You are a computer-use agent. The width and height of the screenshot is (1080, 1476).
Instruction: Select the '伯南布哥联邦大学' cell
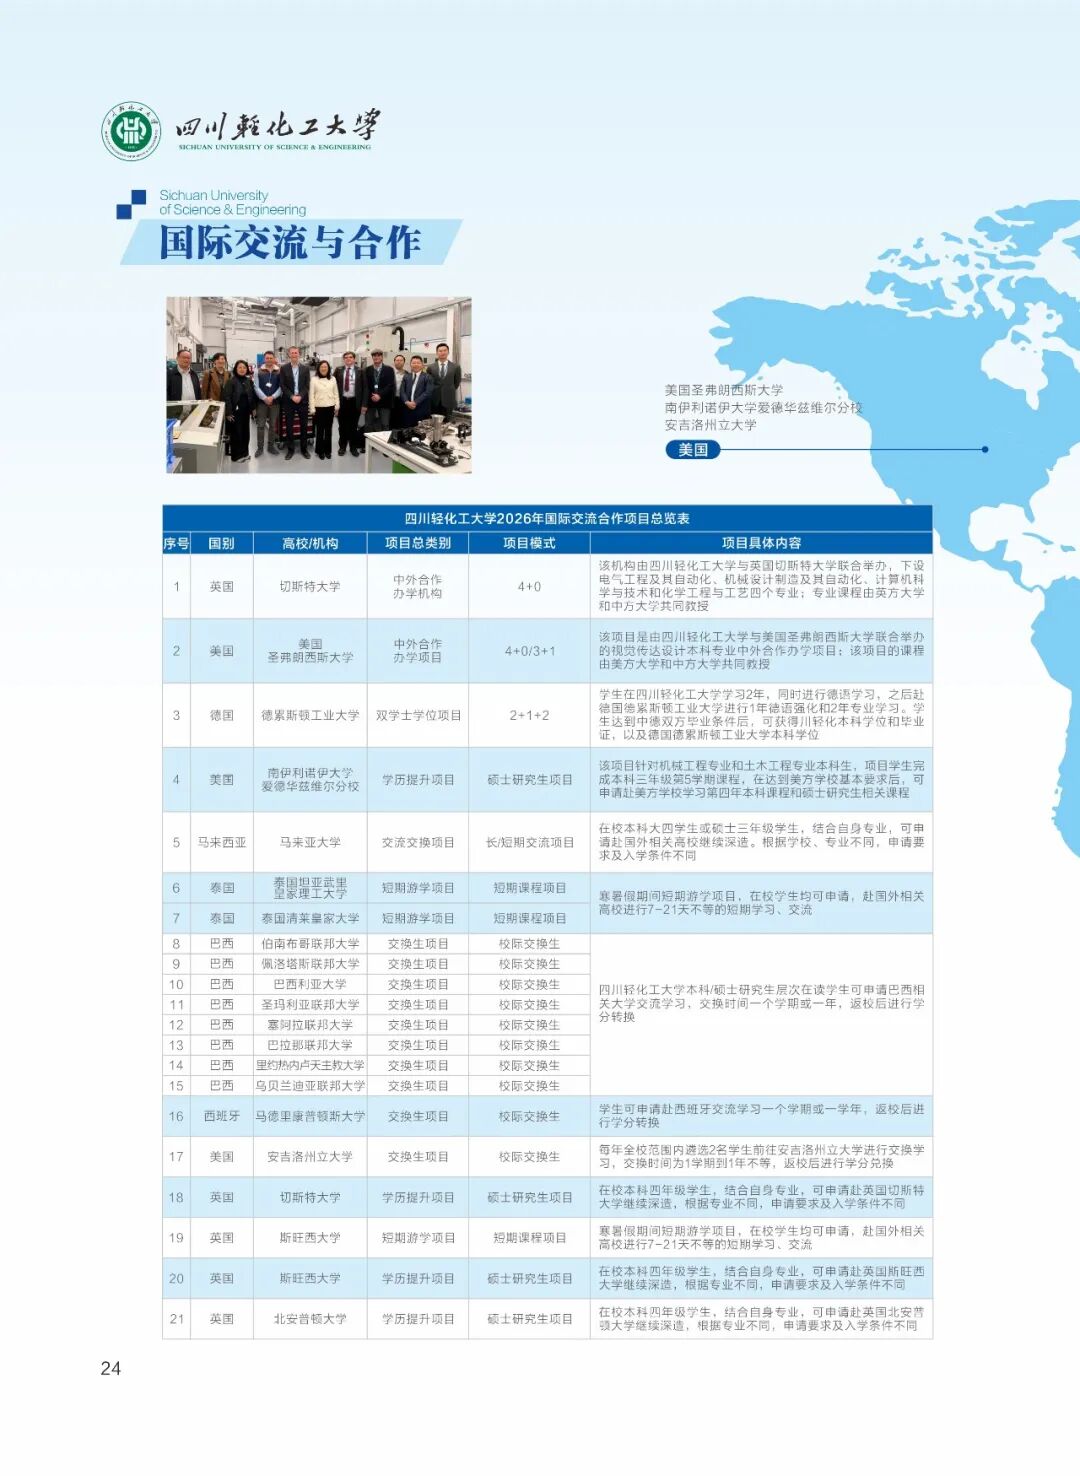(310, 944)
